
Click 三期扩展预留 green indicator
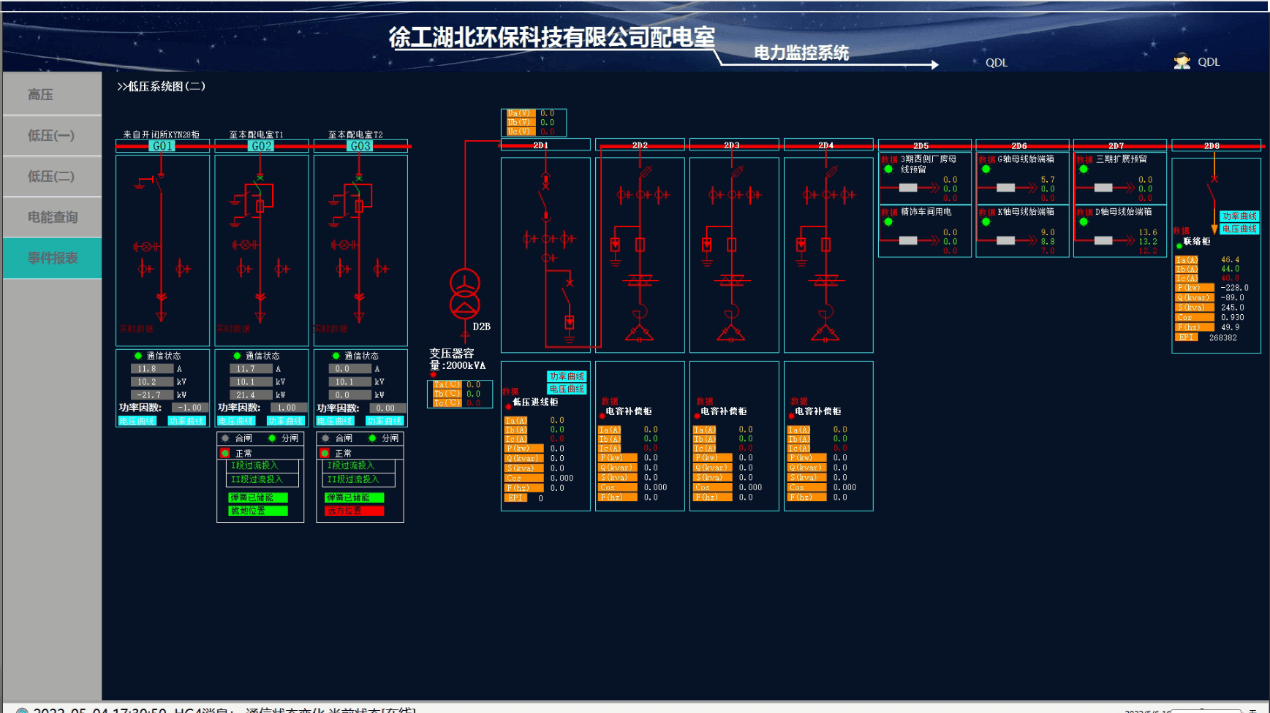click(x=1083, y=169)
